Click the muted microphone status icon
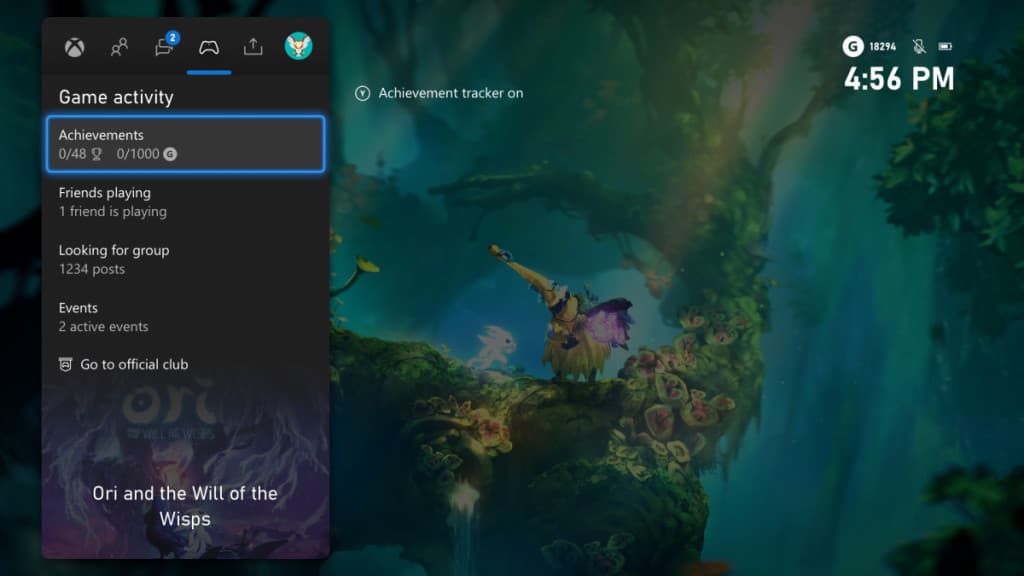1024x576 pixels. click(919, 46)
